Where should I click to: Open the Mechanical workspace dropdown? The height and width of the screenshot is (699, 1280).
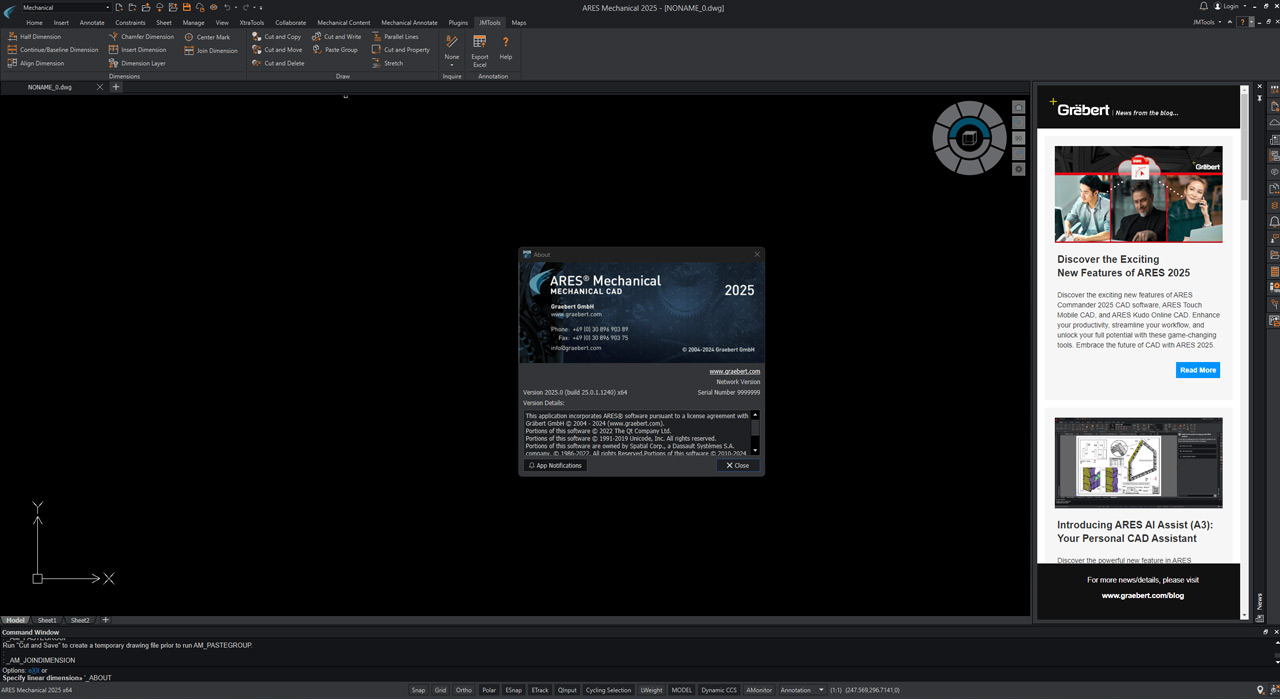pyautogui.click(x=66, y=7)
